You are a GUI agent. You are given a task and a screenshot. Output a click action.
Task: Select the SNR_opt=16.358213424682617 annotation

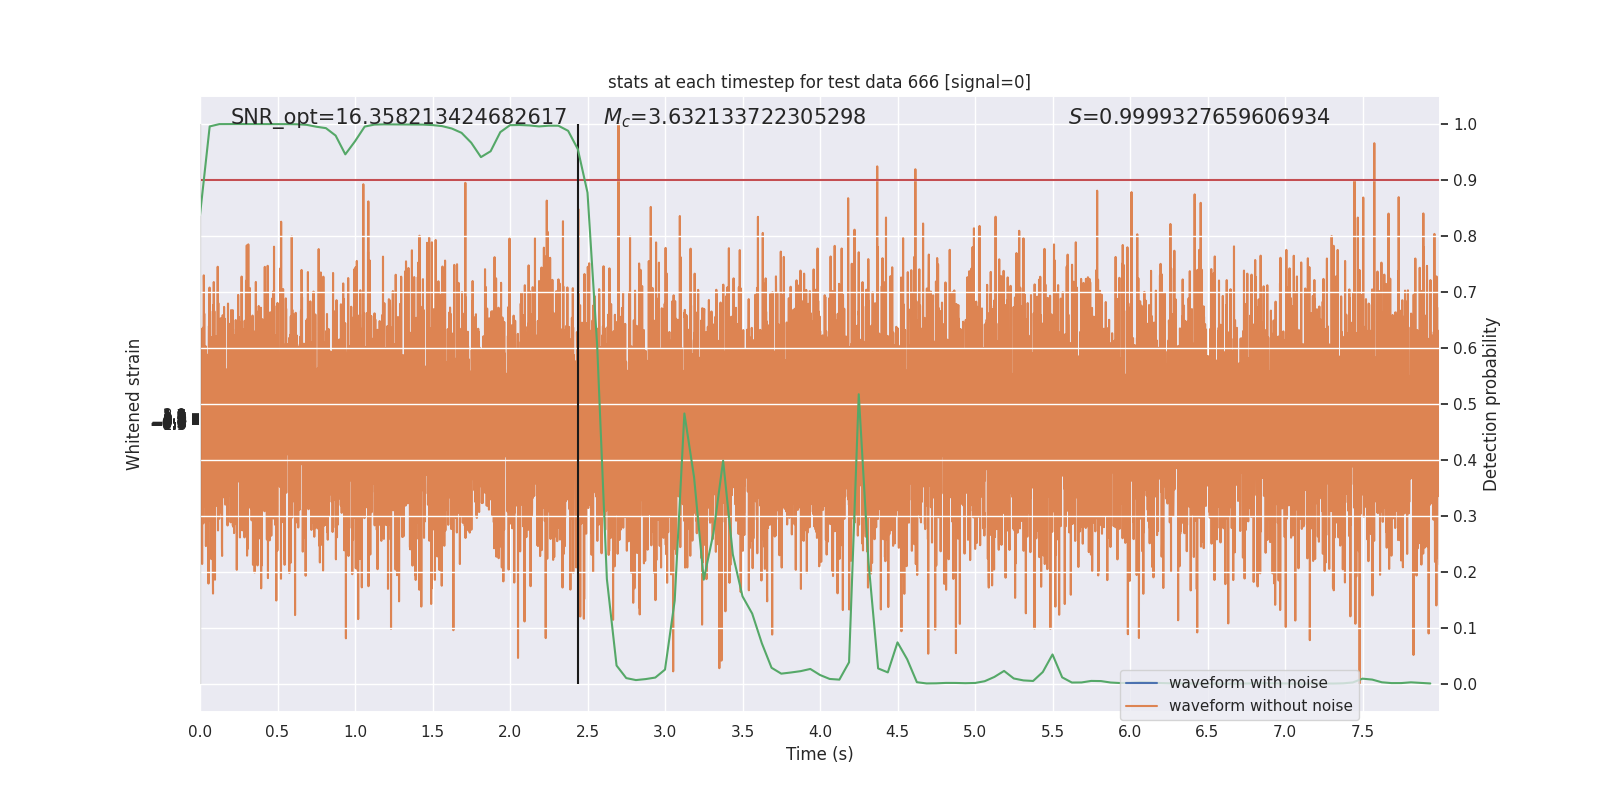399,117
